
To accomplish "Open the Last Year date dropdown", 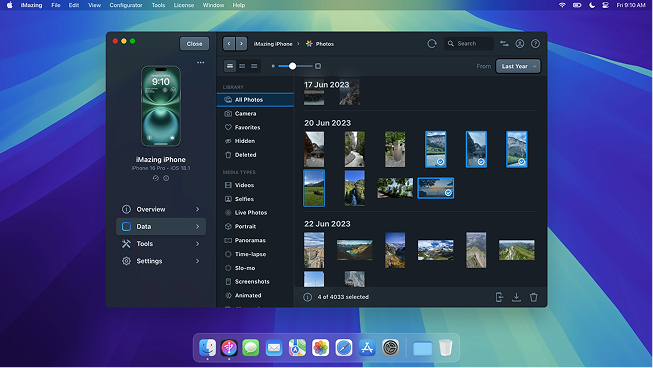I will [518, 66].
